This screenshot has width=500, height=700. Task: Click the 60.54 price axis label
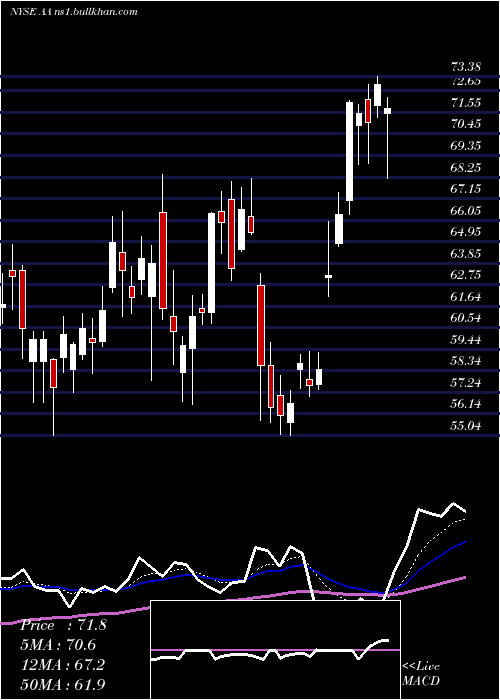pyautogui.click(x=466, y=318)
